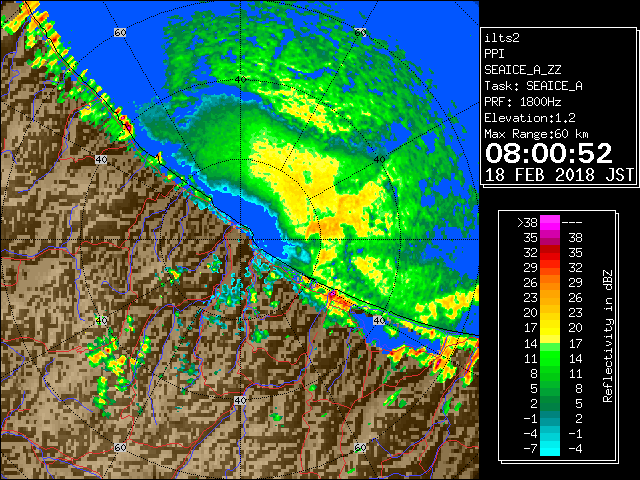This screenshot has width=640, height=480.
Task: Click the '60' range label in top-left corner
Action: 120,32
